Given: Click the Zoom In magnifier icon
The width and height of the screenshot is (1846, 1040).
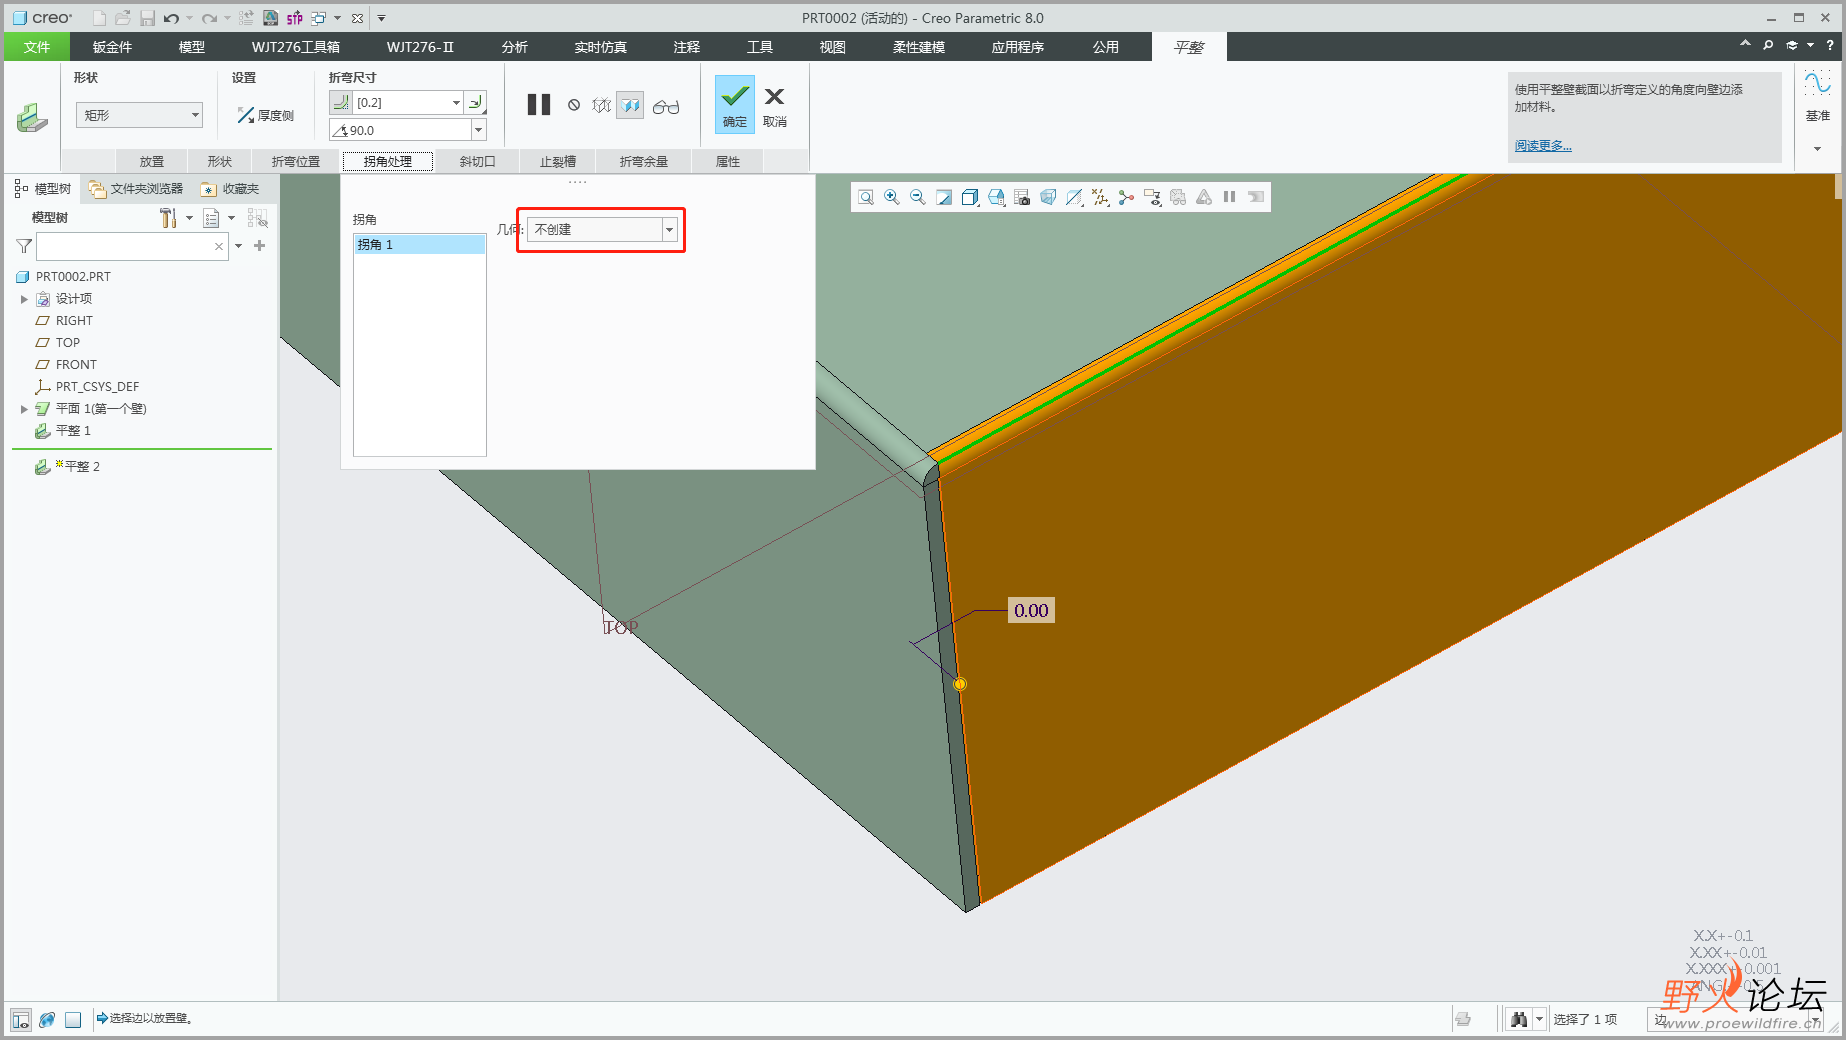Looking at the screenshot, I should (x=892, y=197).
